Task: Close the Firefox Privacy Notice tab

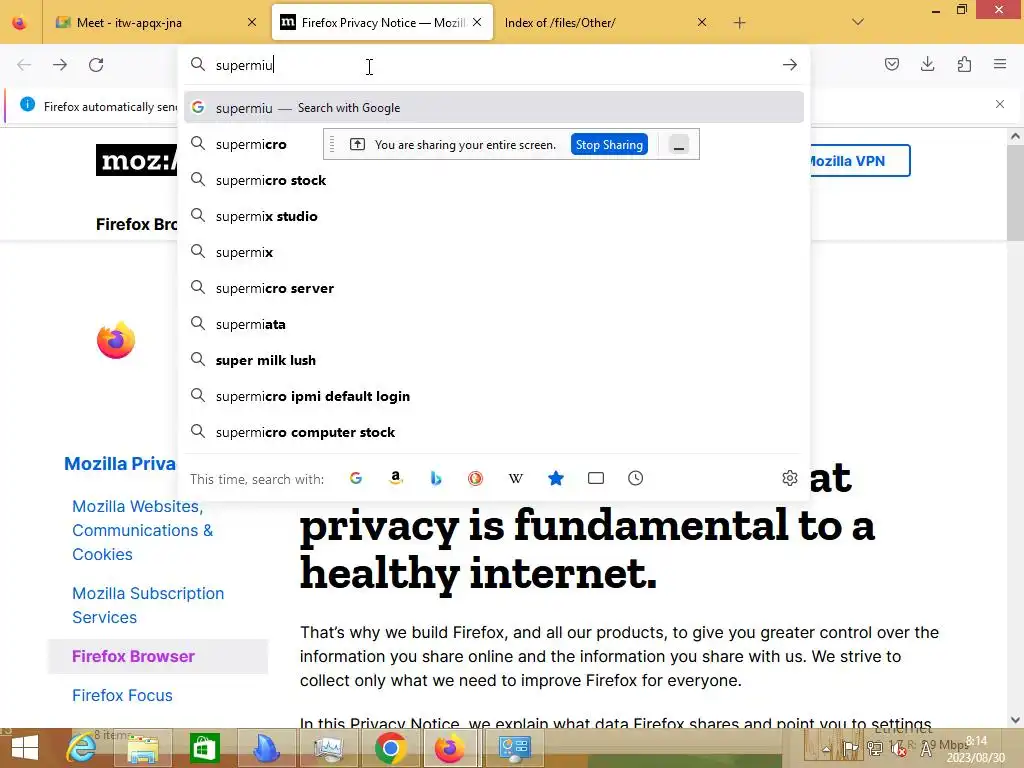Action: click(x=477, y=23)
